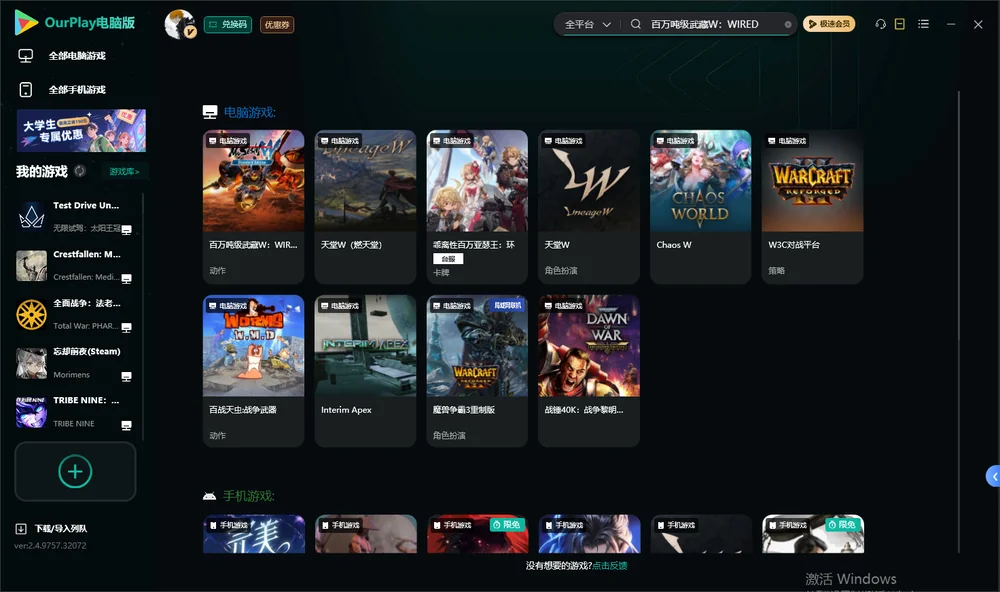The width and height of the screenshot is (1000, 592).
Task: Click the search magnifier icon
Action: (636, 24)
